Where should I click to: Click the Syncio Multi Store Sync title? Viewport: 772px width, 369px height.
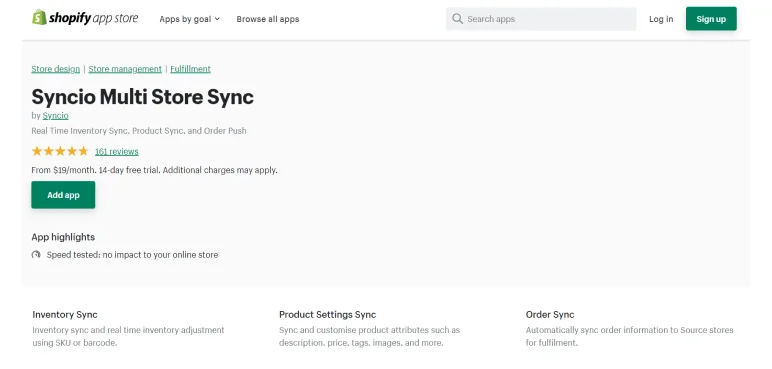142,97
